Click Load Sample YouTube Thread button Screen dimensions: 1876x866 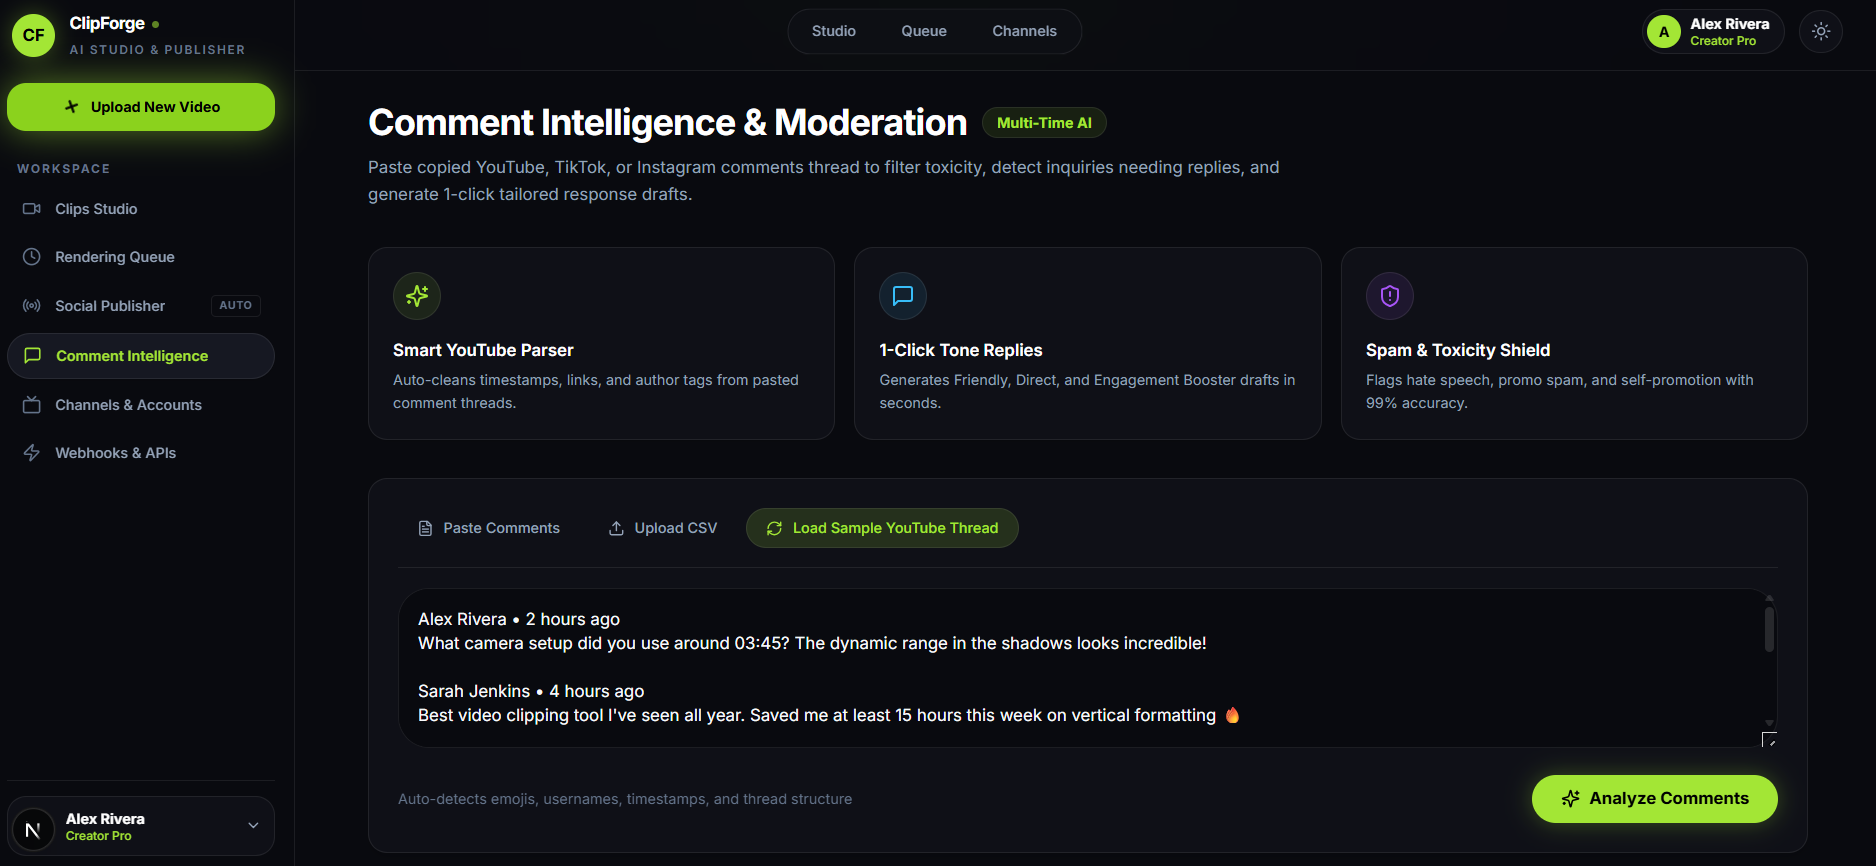882,528
